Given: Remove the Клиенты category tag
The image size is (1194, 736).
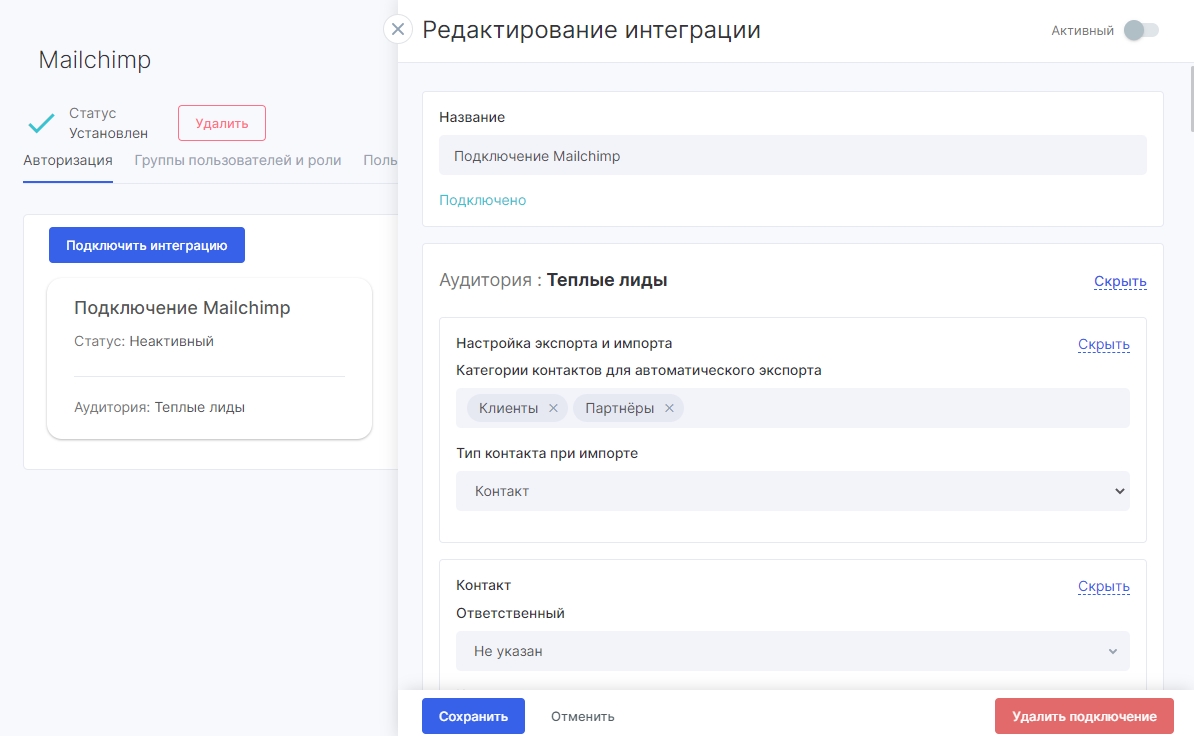Looking at the screenshot, I should [553, 408].
